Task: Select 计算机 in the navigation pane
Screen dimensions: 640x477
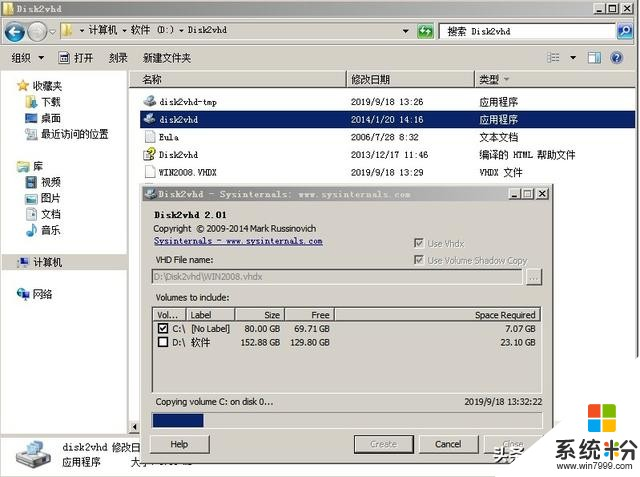Action: (x=47, y=262)
